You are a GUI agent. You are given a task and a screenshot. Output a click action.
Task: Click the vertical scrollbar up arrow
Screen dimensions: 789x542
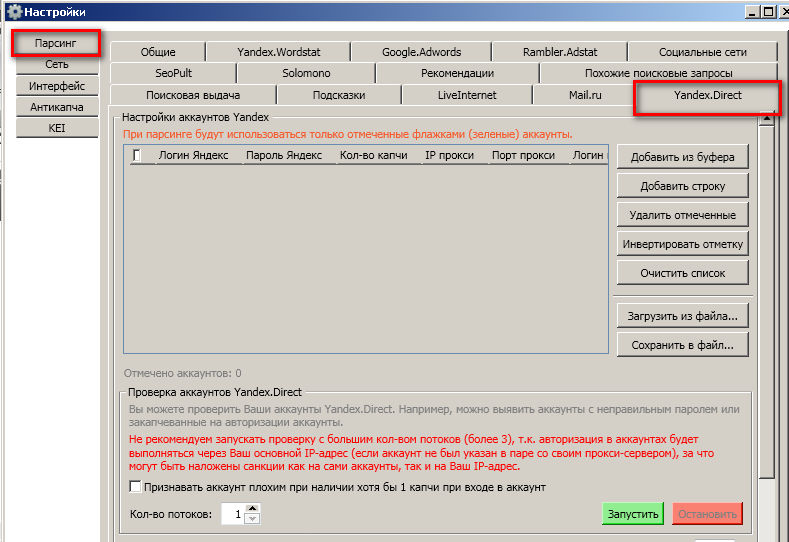point(766,119)
